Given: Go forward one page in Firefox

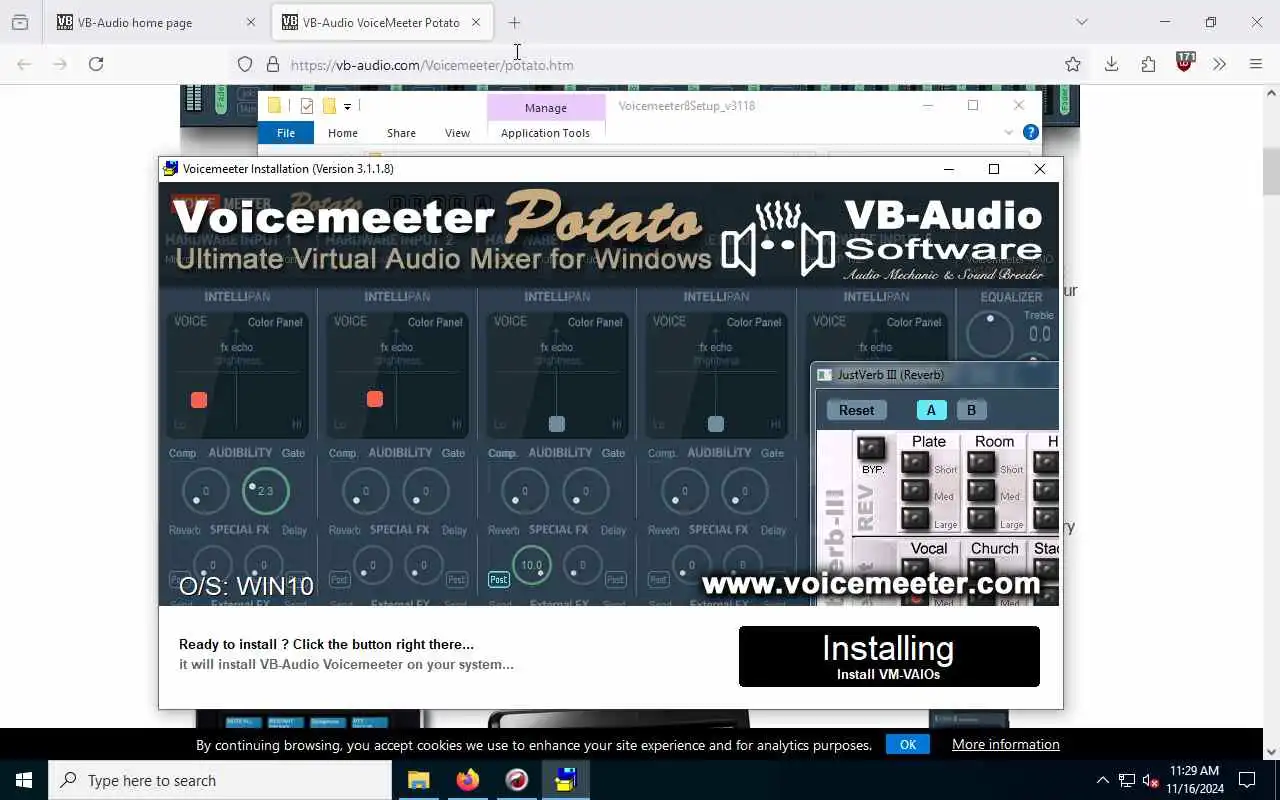Looking at the screenshot, I should coord(60,64).
